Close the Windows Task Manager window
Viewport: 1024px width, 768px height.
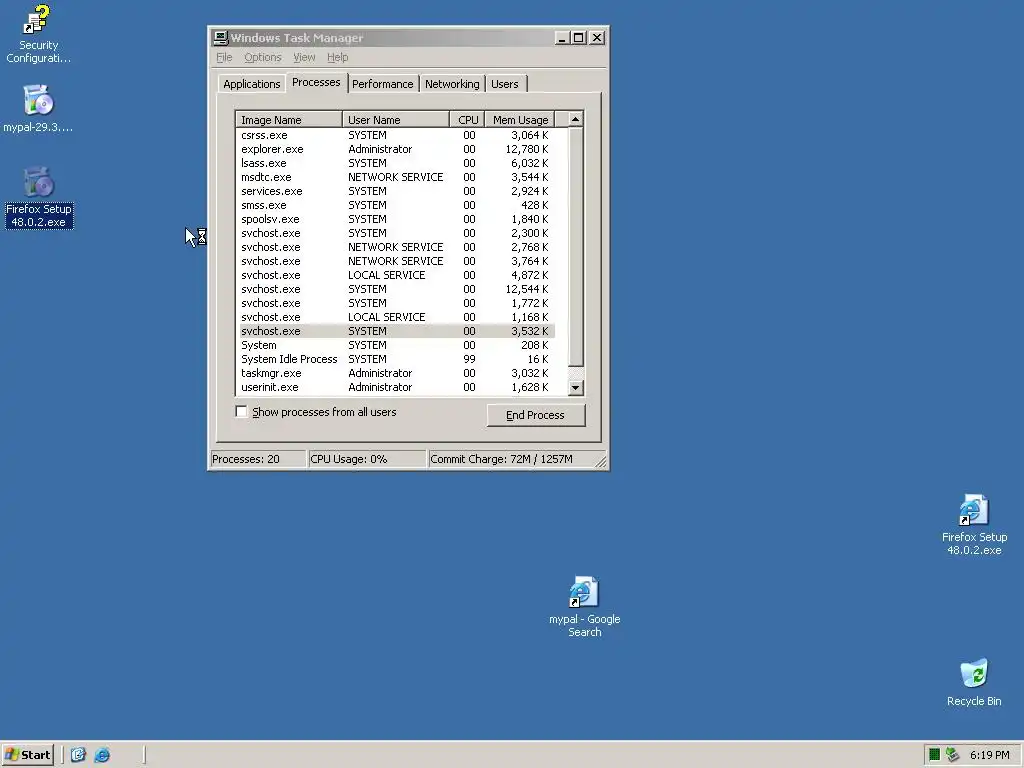click(597, 38)
